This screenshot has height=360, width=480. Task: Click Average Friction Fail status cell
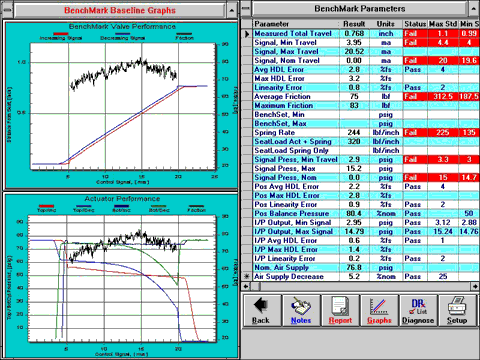tap(415, 96)
